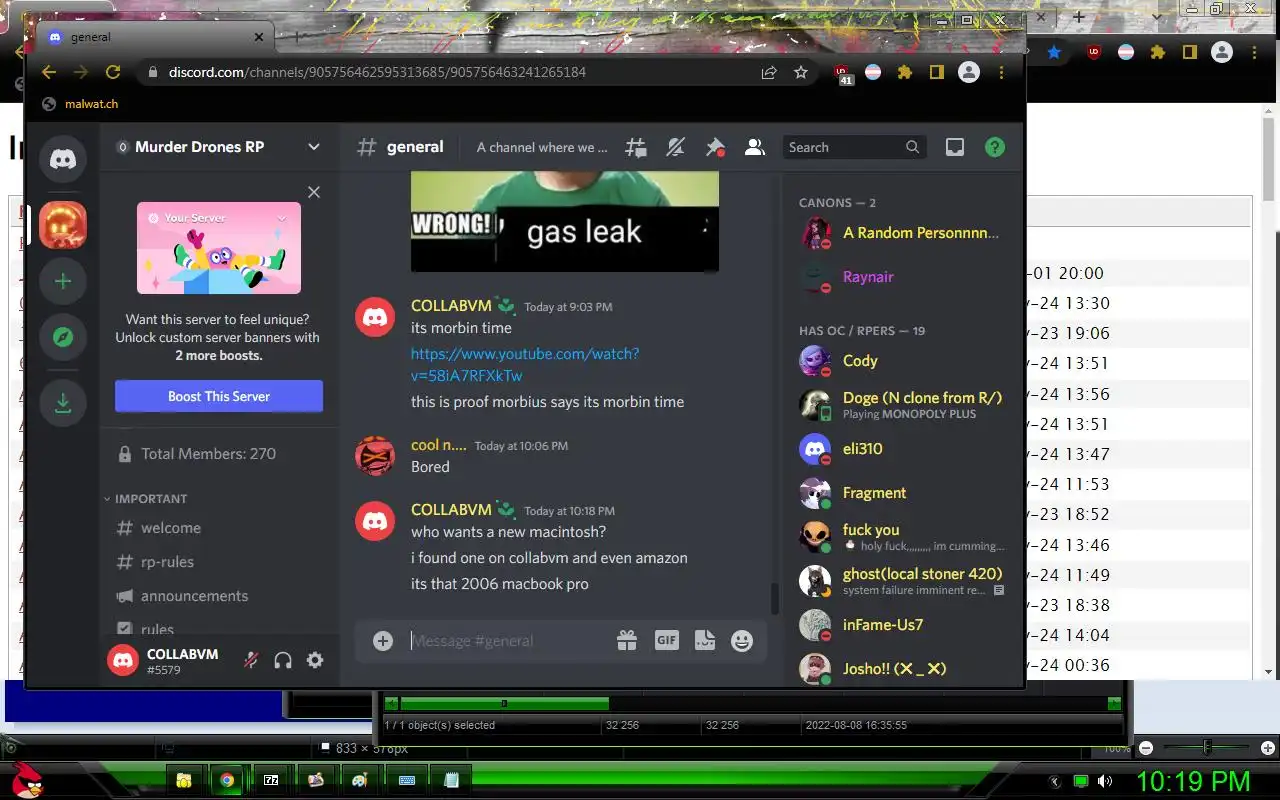Open Pinned Messages icon
Viewport: 1280px width, 800px height.
click(x=715, y=147)
